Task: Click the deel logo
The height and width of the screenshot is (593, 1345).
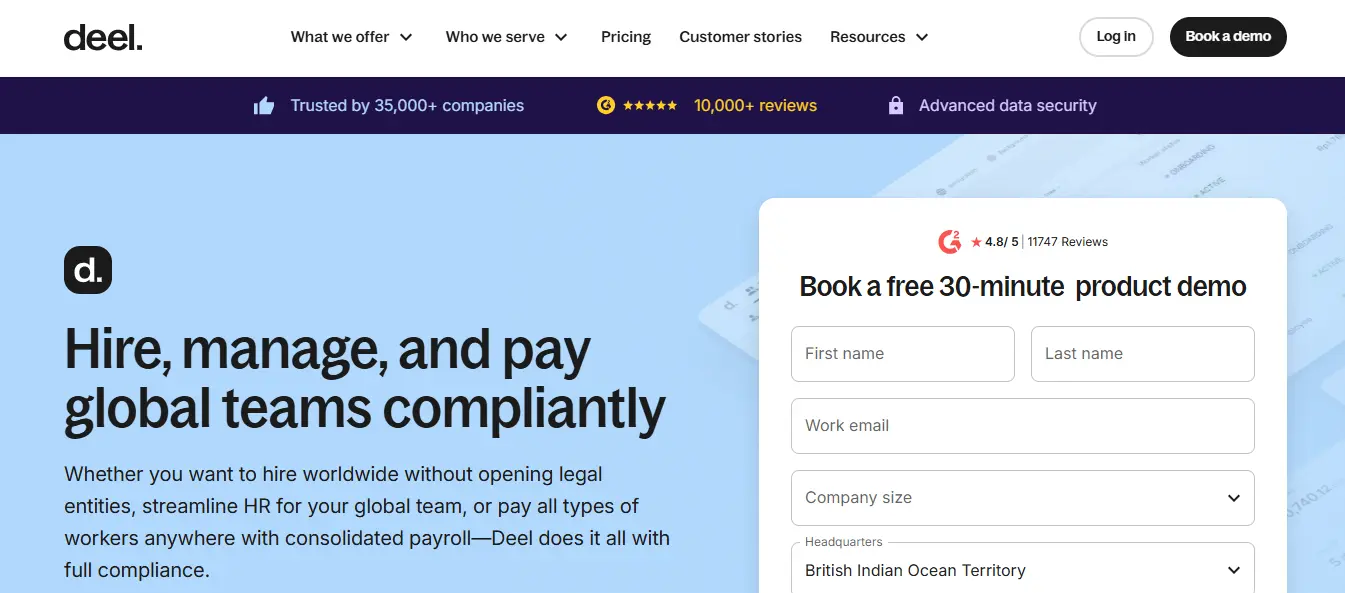Action: pyautogui.click(x=103, y=37)
